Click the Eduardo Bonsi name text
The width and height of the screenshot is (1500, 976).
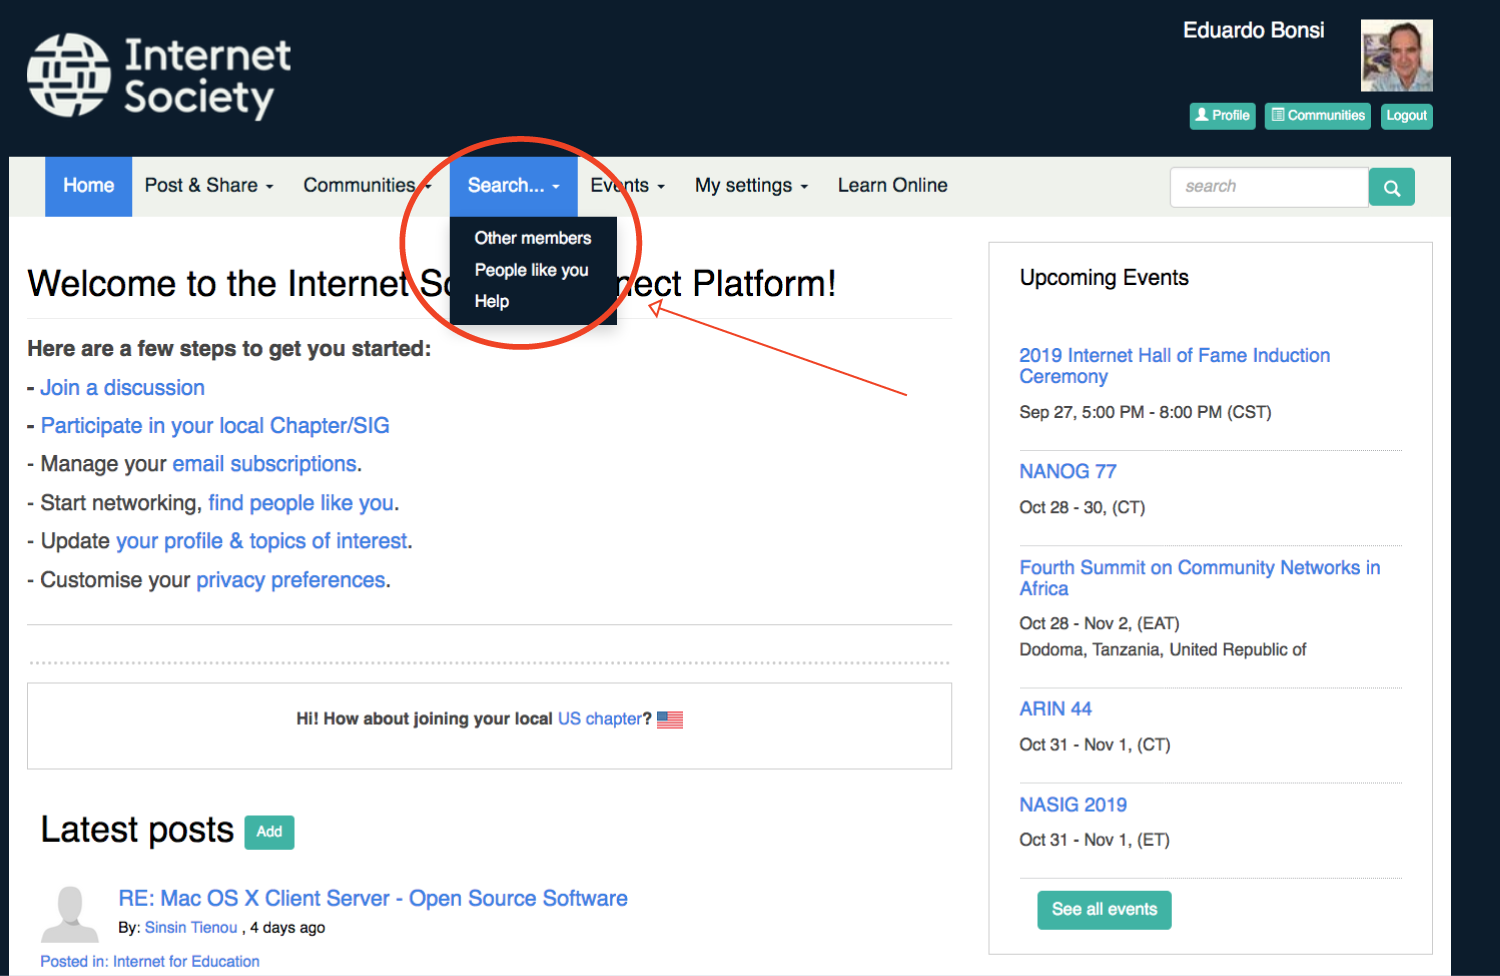coord(1253,31)
